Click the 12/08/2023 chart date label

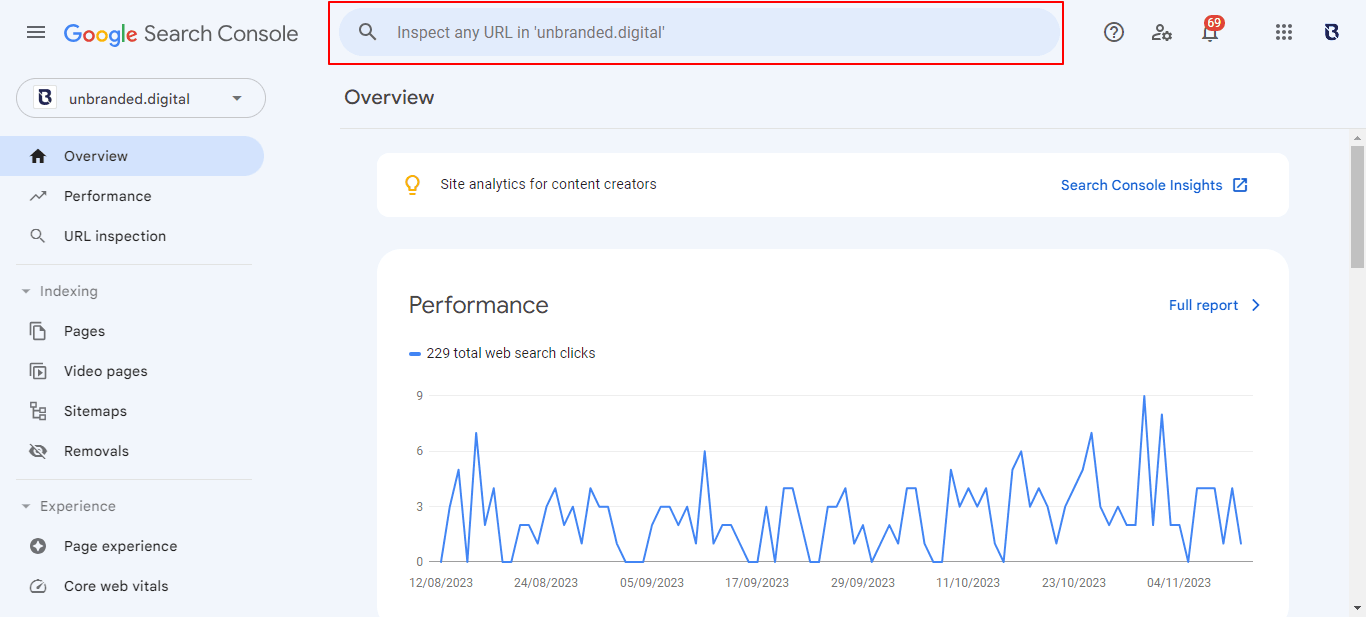coord(441,582)
